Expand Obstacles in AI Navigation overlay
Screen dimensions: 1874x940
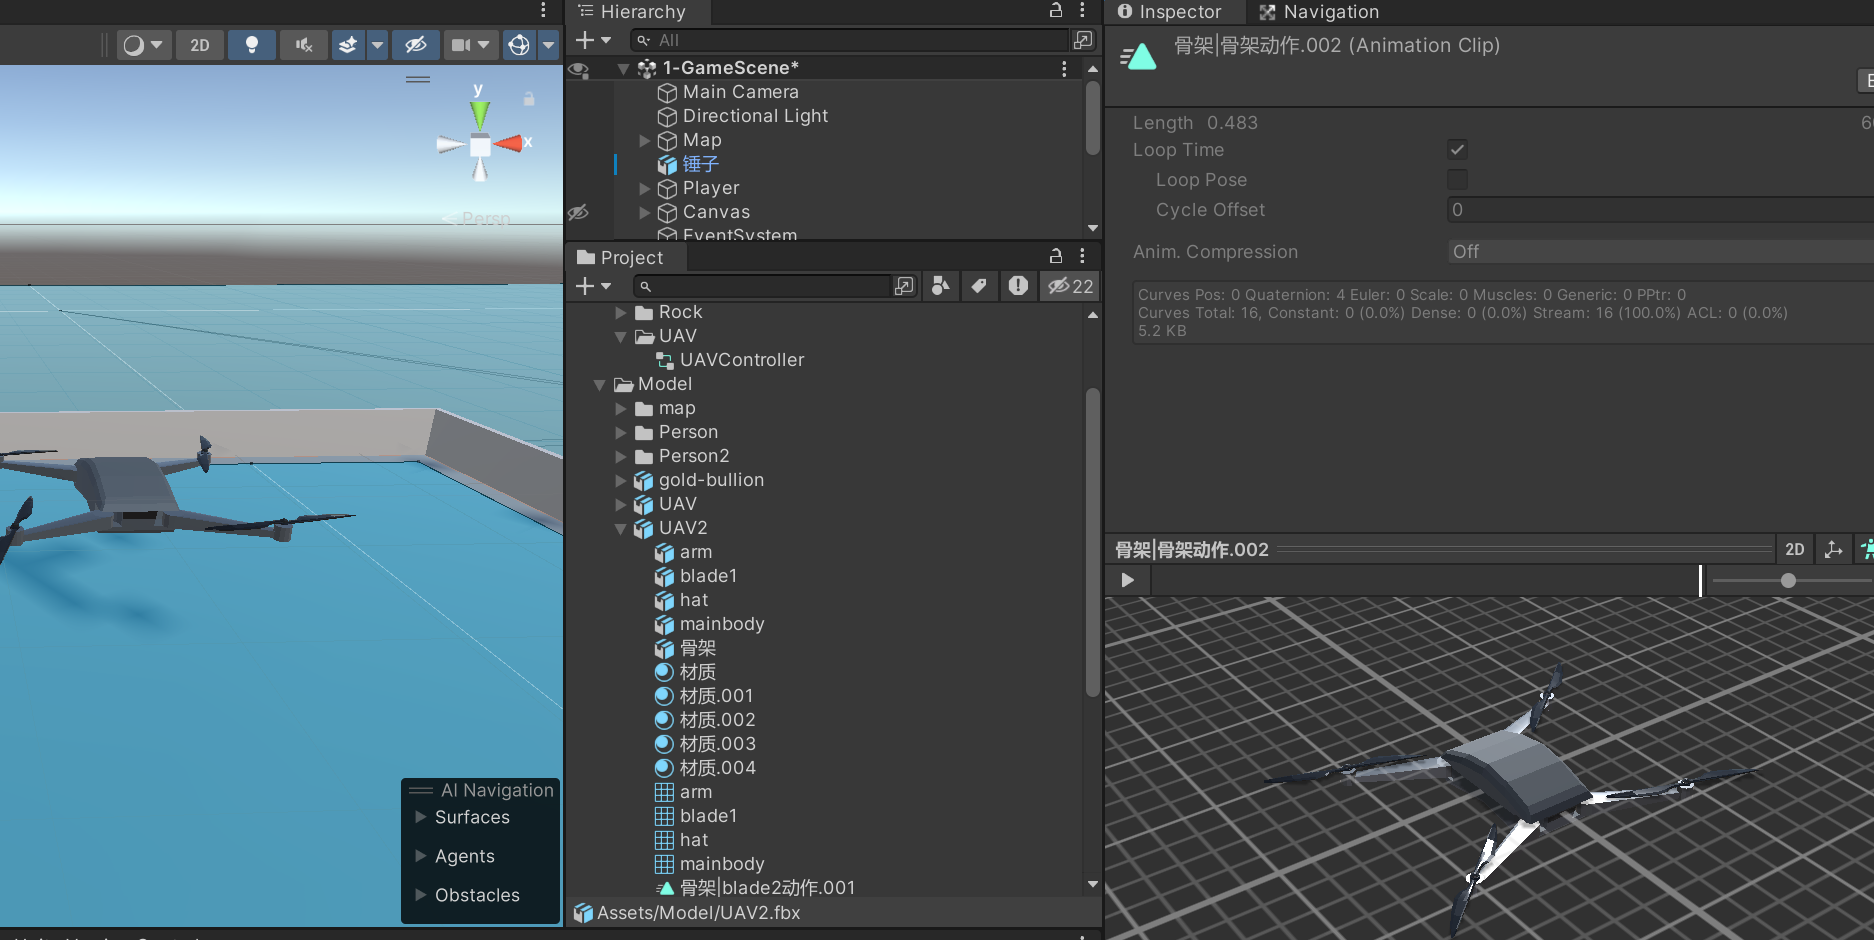pyautogui.click(x=420, y=895)
